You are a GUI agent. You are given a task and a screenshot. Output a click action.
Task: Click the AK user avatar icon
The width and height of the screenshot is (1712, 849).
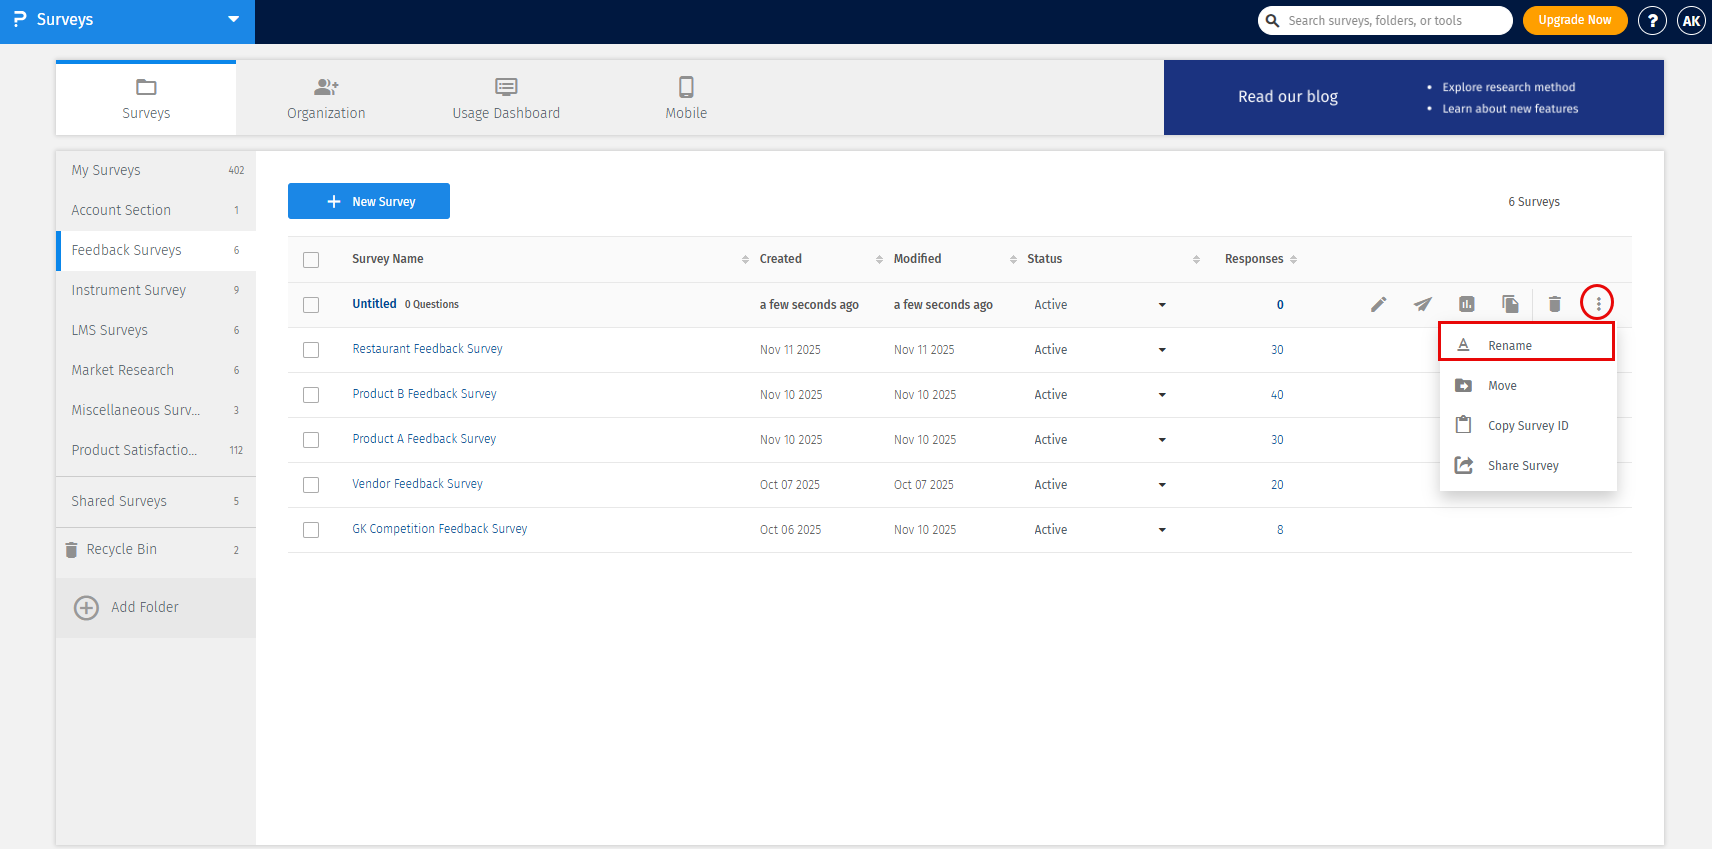1691,20
